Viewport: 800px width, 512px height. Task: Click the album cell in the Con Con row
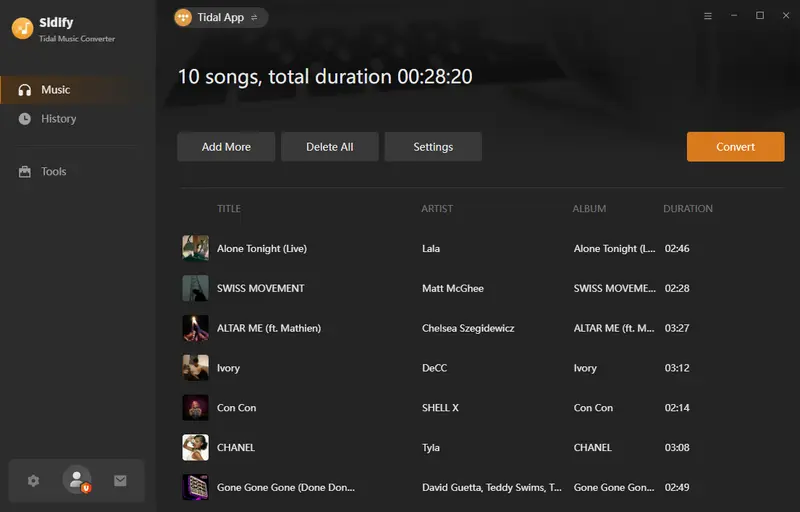(x=593, y=408)
